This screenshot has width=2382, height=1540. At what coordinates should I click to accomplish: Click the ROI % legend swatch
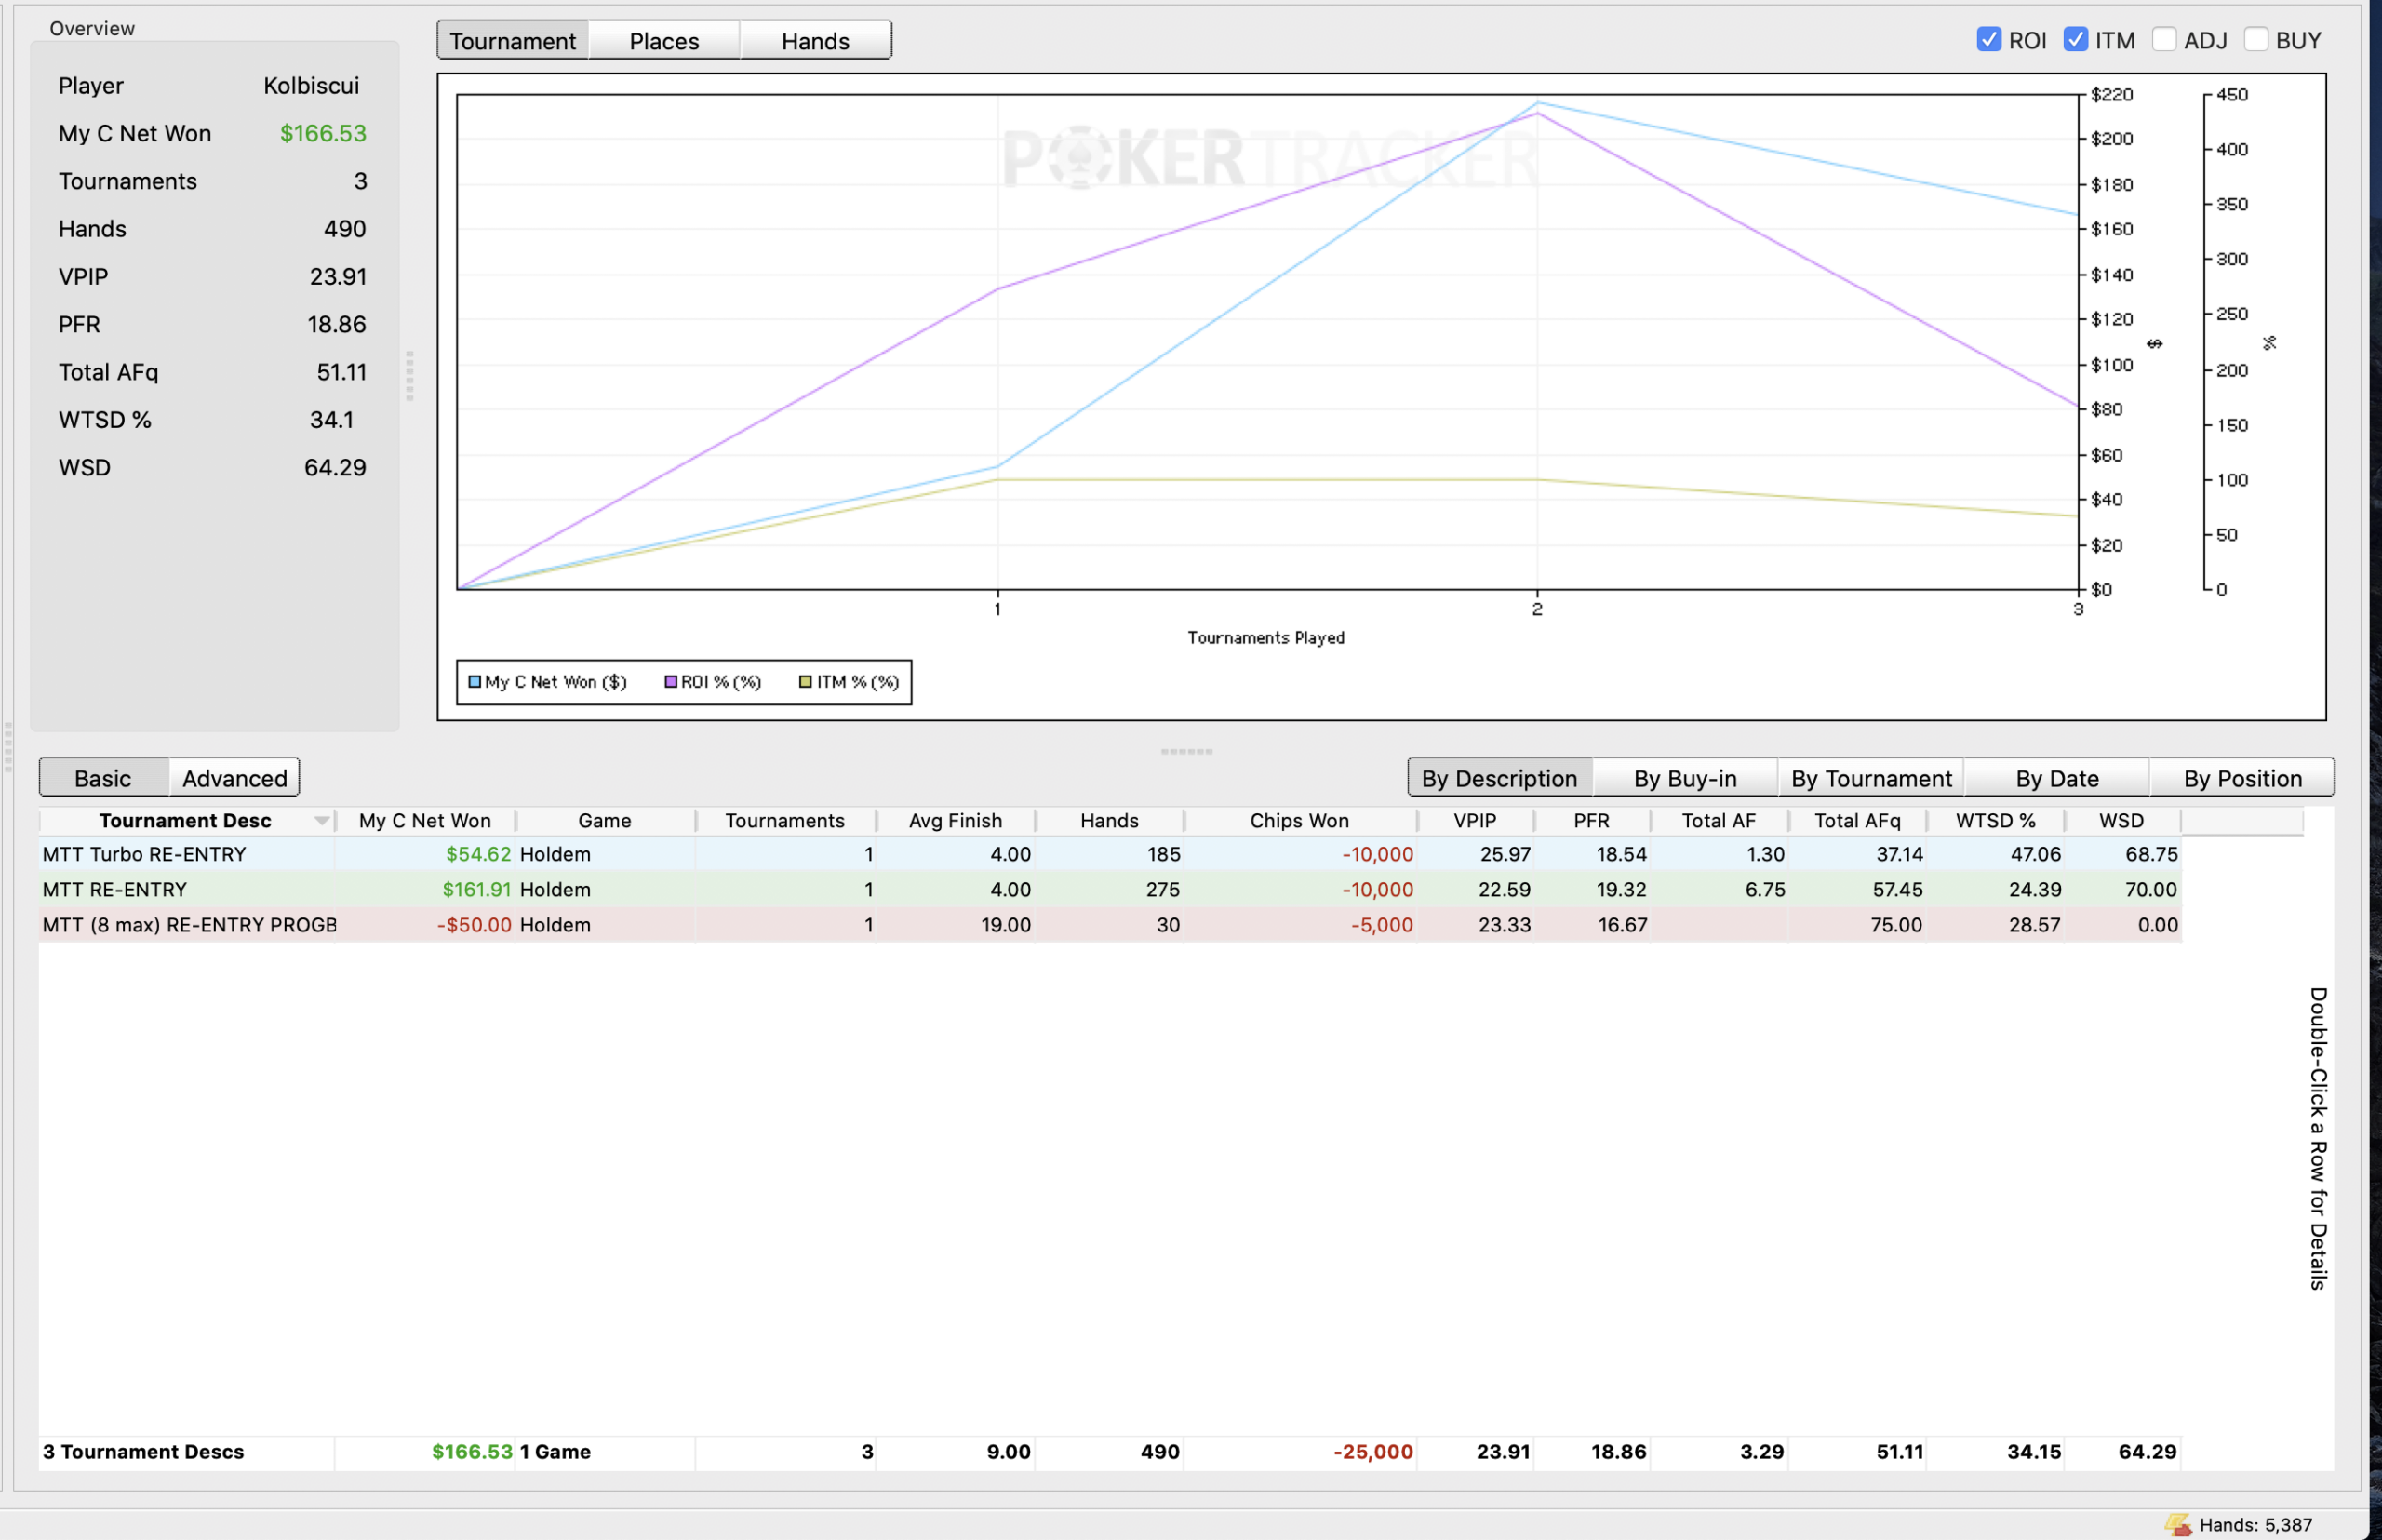[671, 682]
